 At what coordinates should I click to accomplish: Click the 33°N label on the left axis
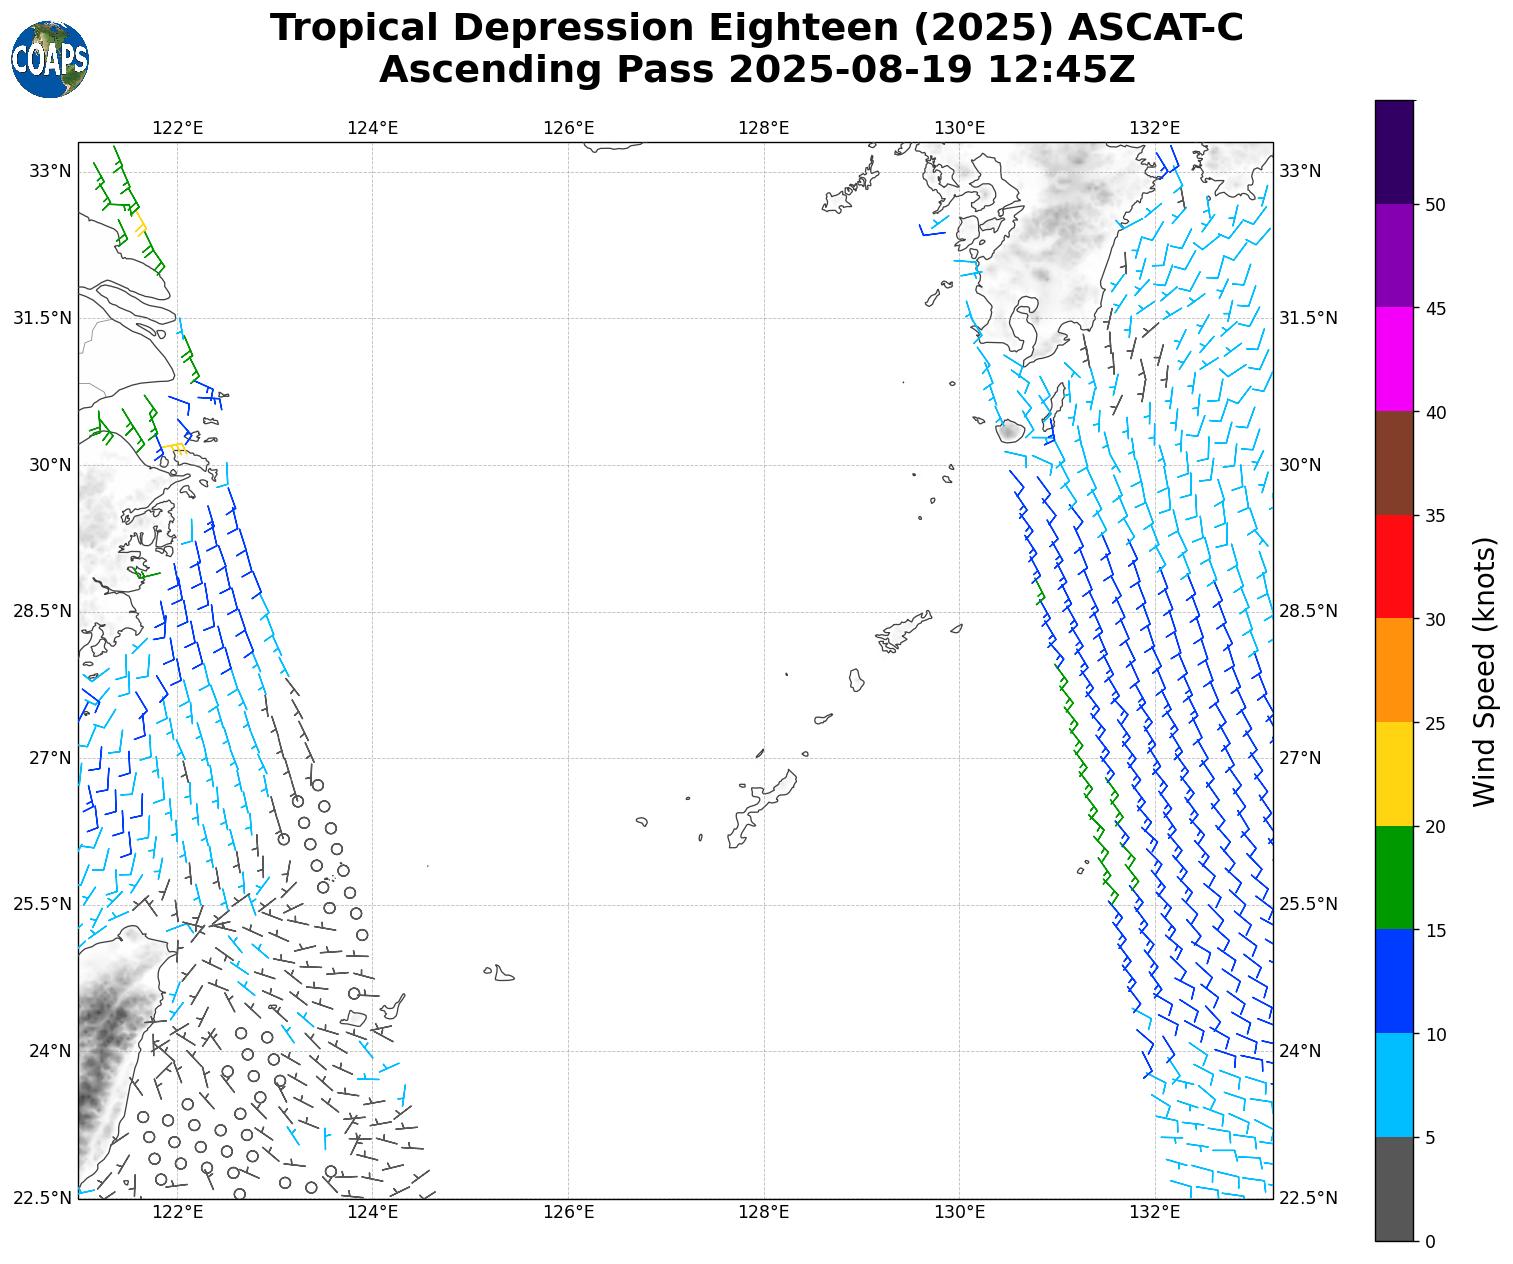50,171
